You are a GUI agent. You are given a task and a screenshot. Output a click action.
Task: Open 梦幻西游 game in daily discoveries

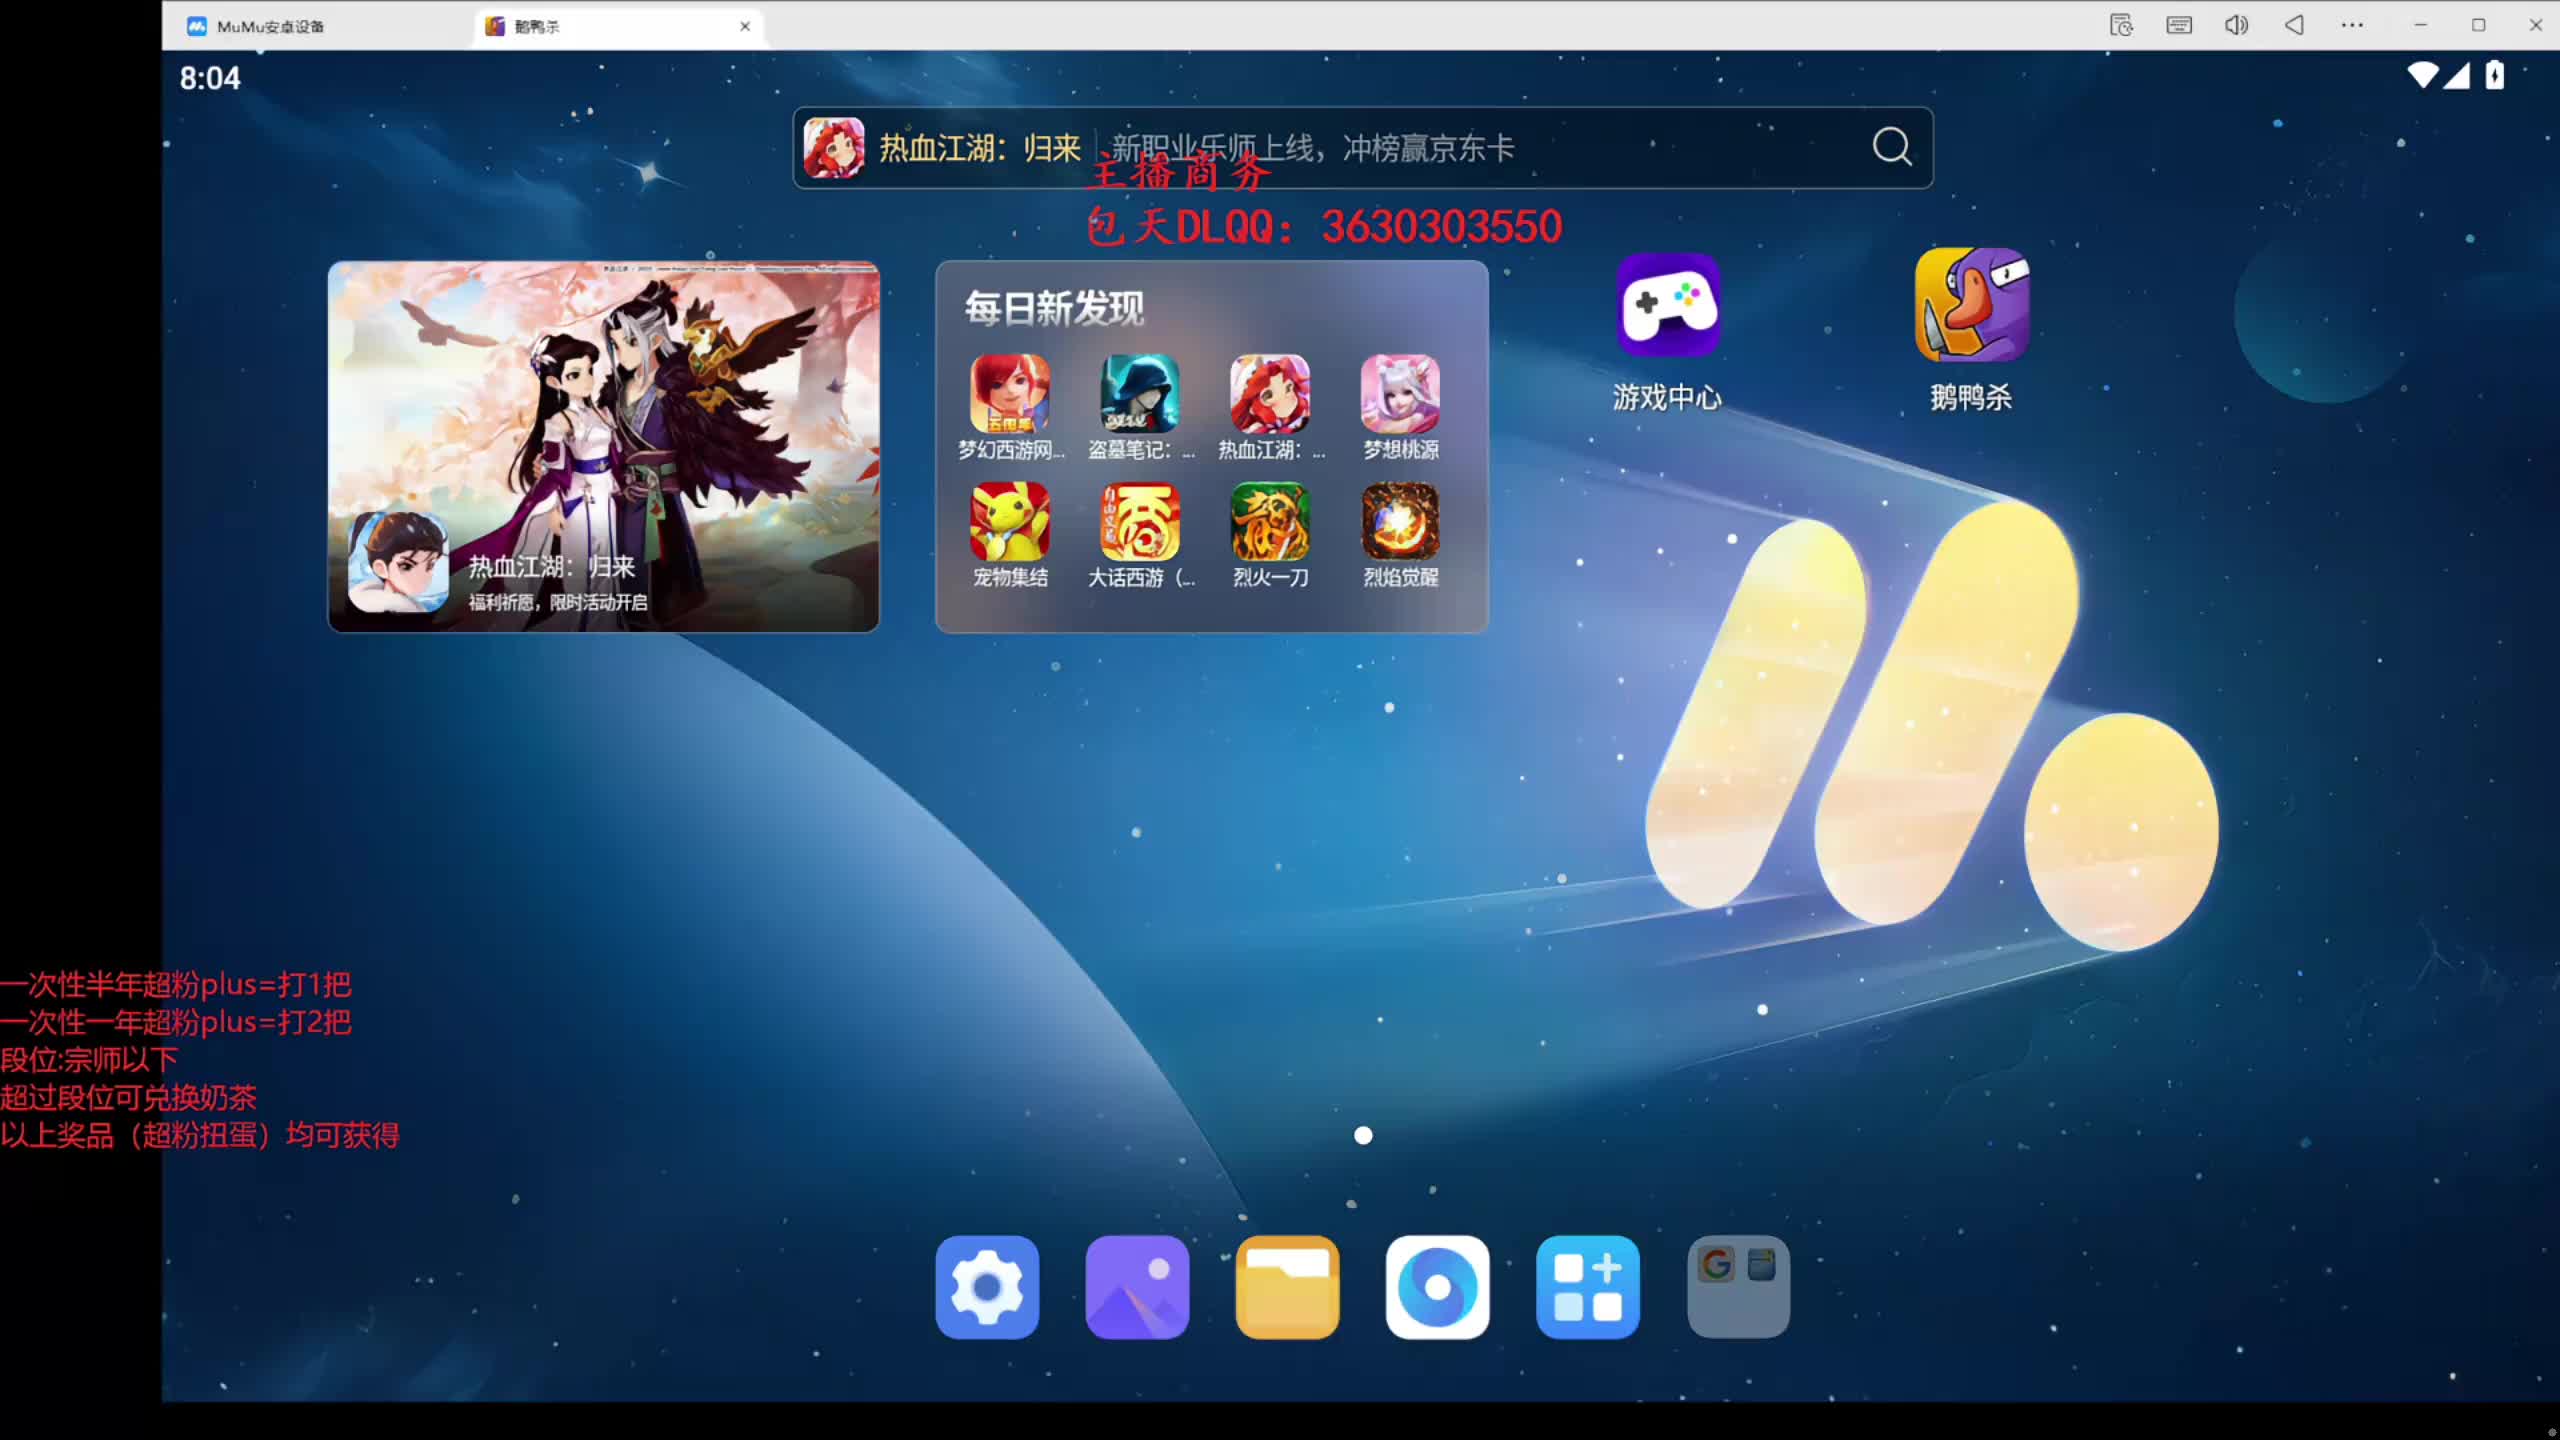1009,394
